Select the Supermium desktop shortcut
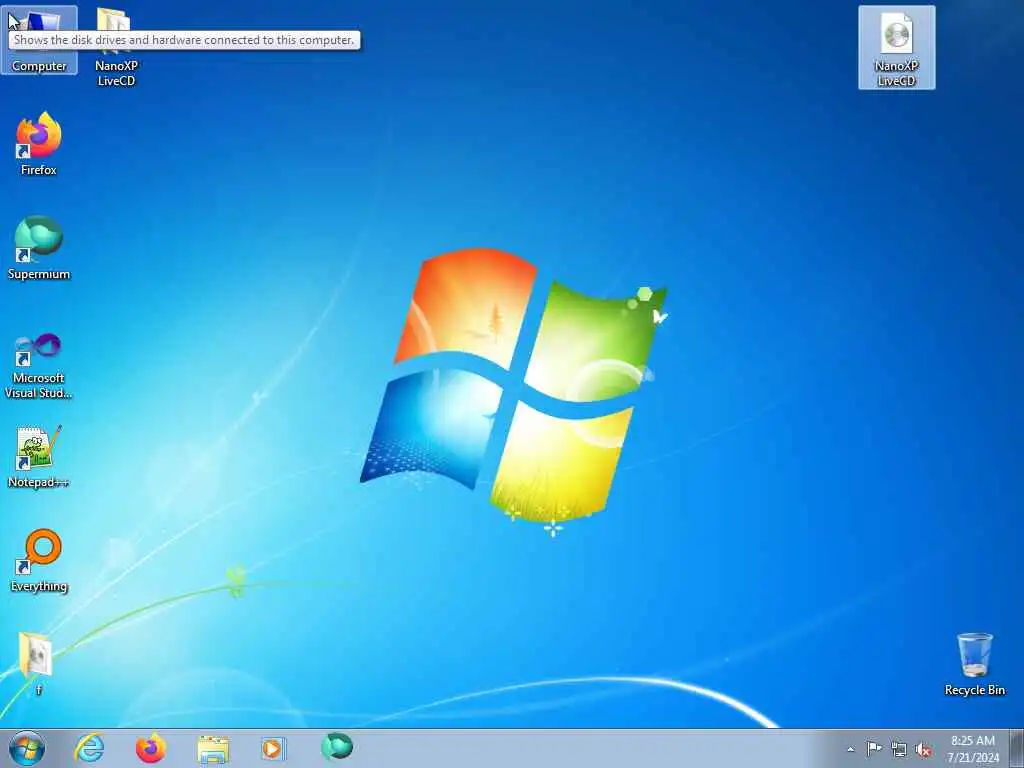Screen dimensions: 1024x768 pyautogui.click(x=39, y=248)
